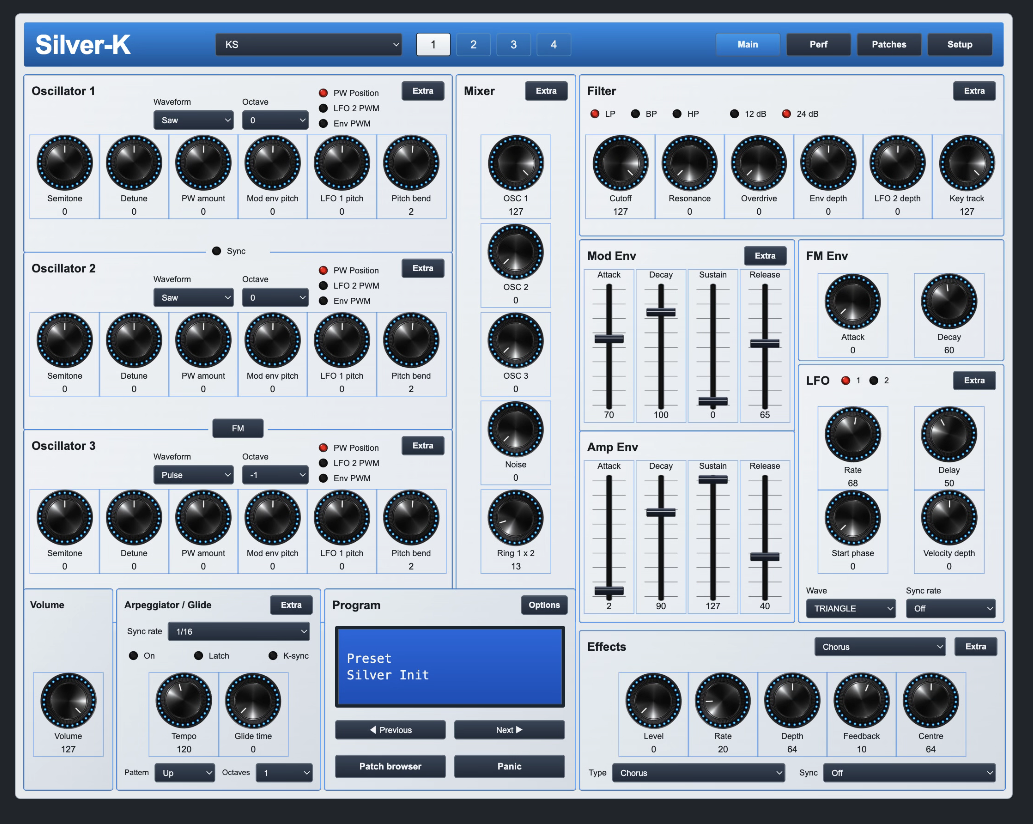Click the Oscillator 3 Detune knob
This screenshot has width=1033, height=824.
click(134, 518)
